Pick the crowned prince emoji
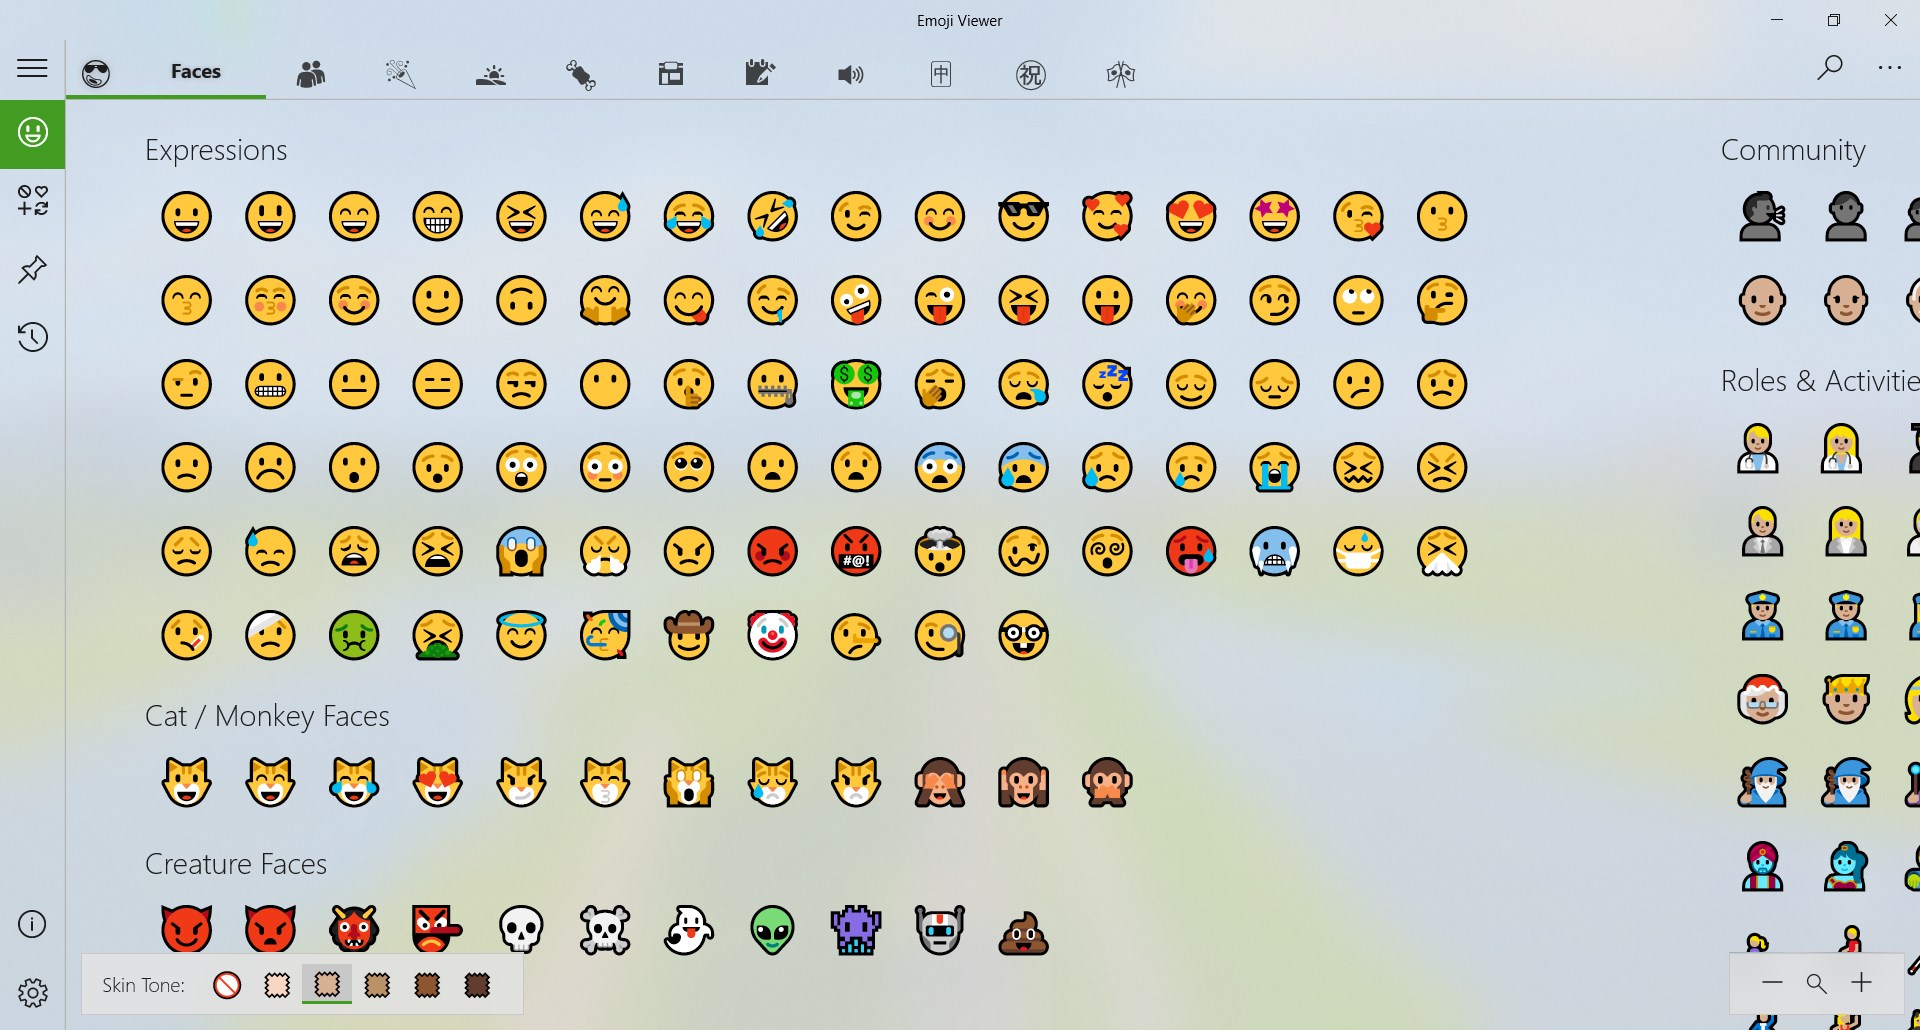 [x=1846, y=699]
